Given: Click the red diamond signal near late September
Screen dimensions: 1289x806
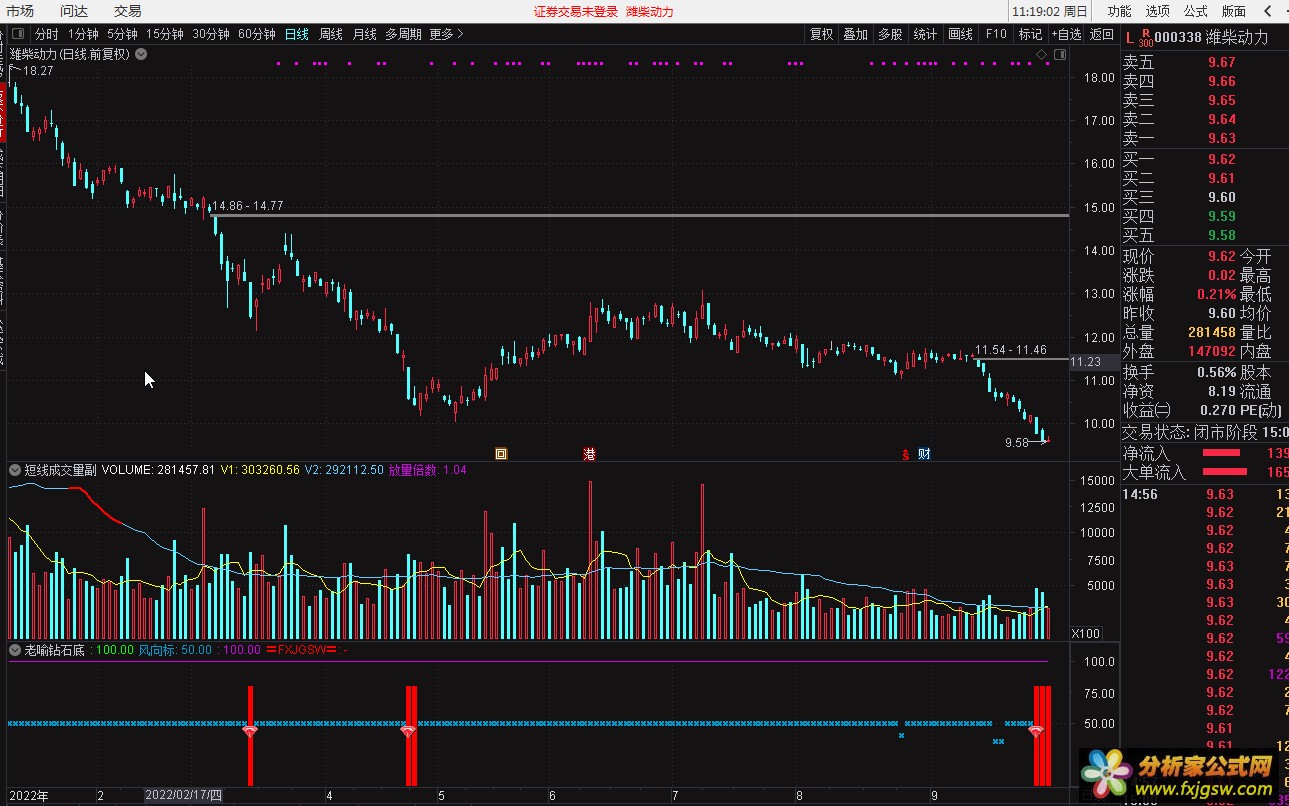Looking at the screenshot, I should [x=1035, y=732].
